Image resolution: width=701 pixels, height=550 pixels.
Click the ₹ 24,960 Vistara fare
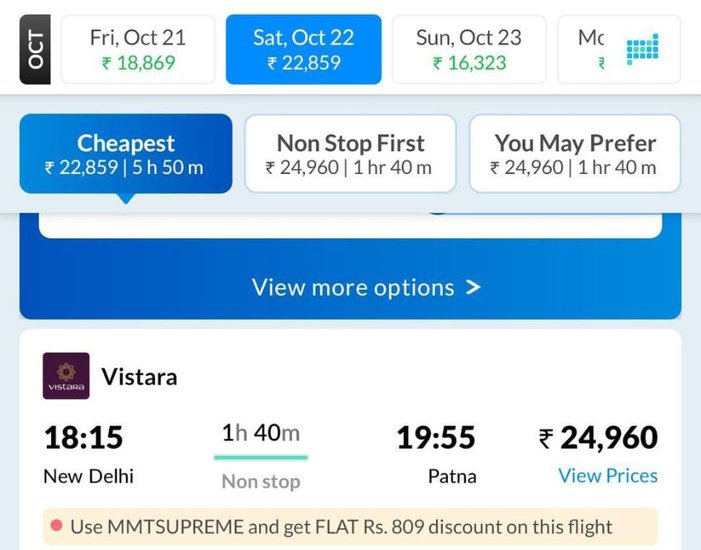click(598, 438)
